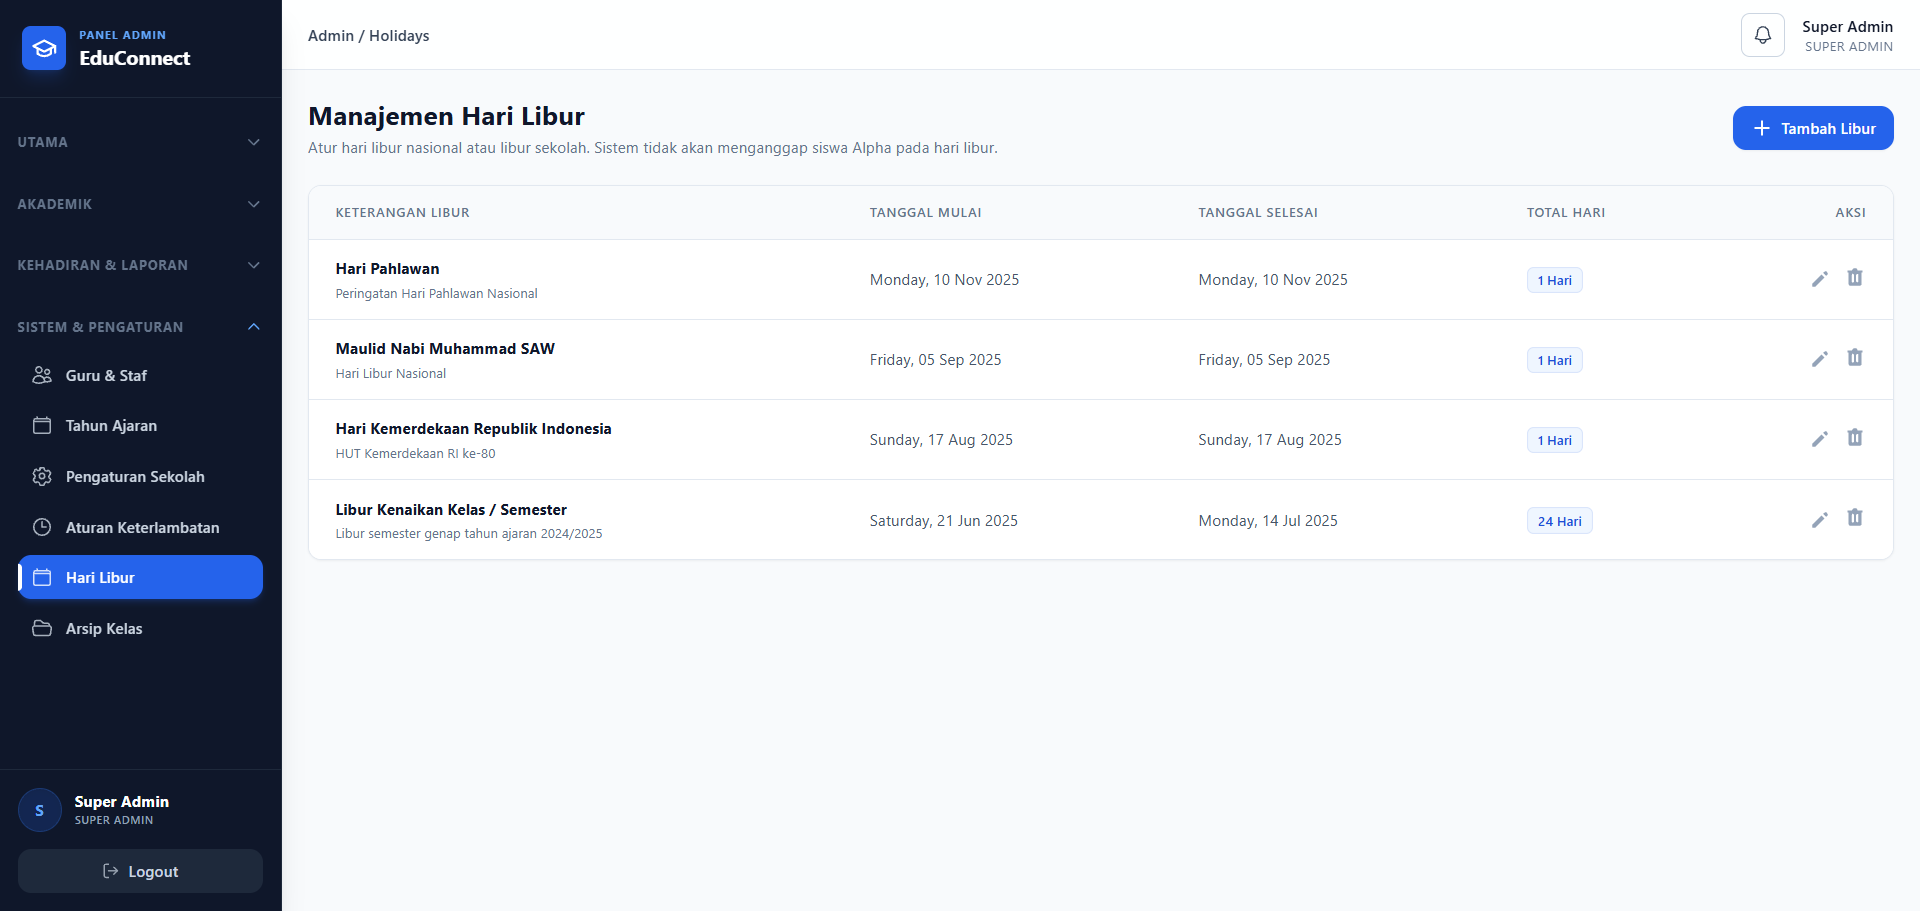This screenshot has height=911, width=1920.
Task: Go to Tahun Ajaran page
Action: click(140, 426)
